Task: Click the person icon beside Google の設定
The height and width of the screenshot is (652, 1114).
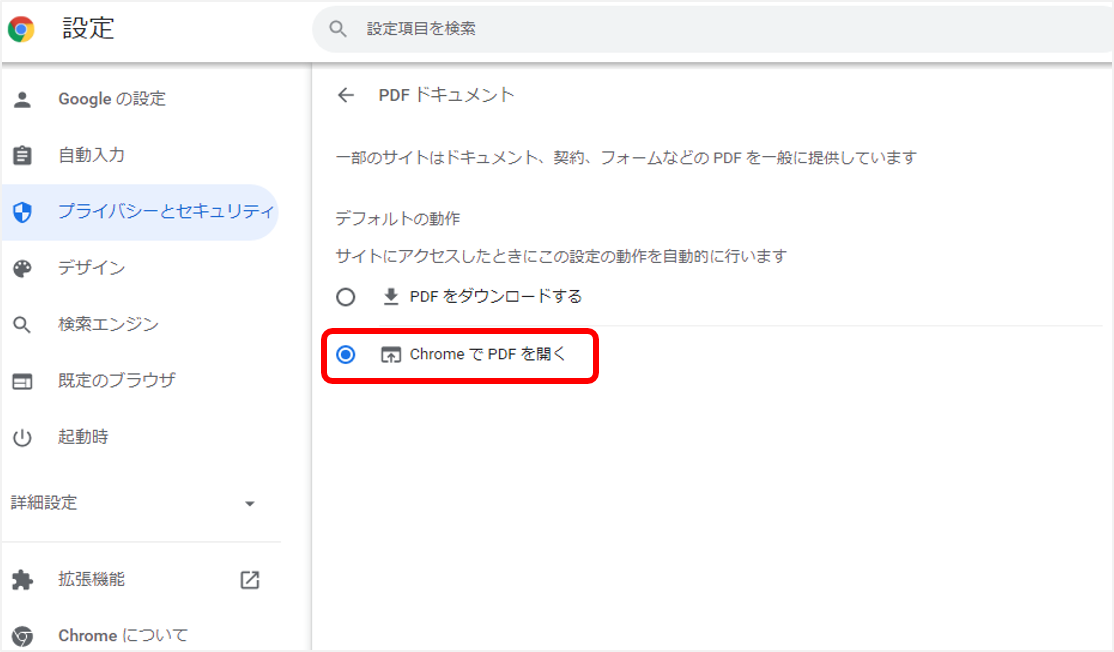Action: [x=22, y=99]
